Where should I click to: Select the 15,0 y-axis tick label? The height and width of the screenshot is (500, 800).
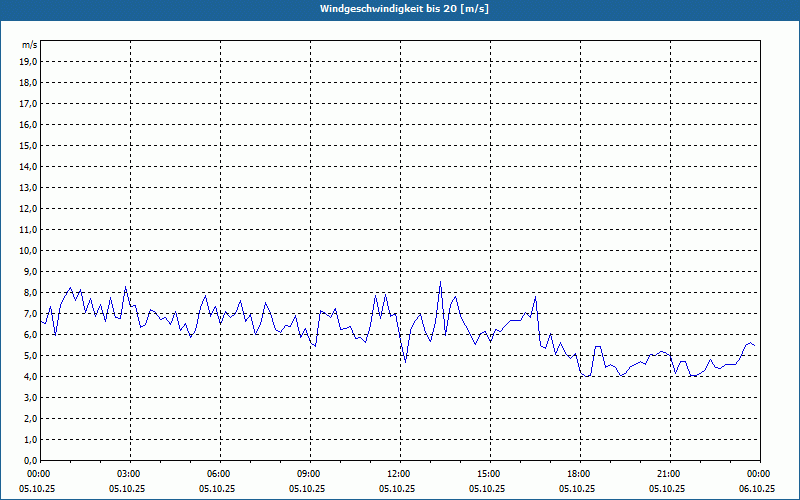[29, 145]
